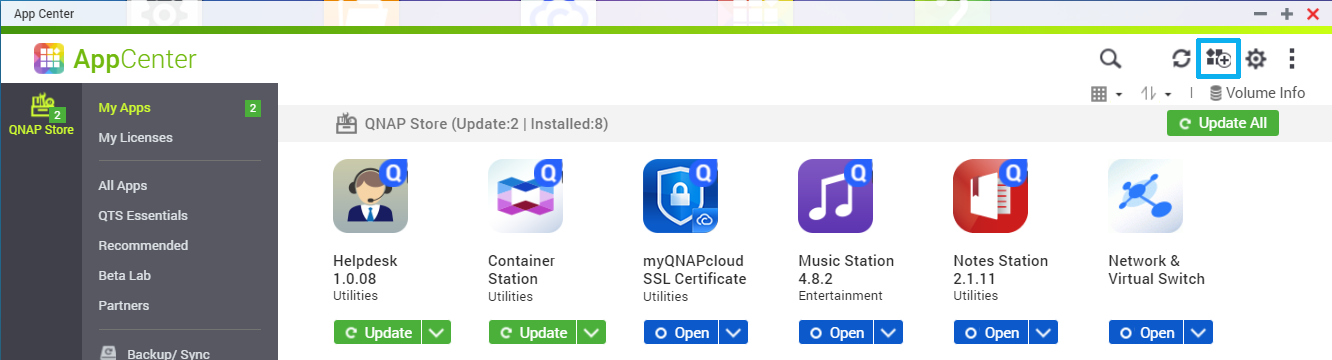Click the Notes Station app icon
Screen dimensions: 1332x360
tap(990, 196)
